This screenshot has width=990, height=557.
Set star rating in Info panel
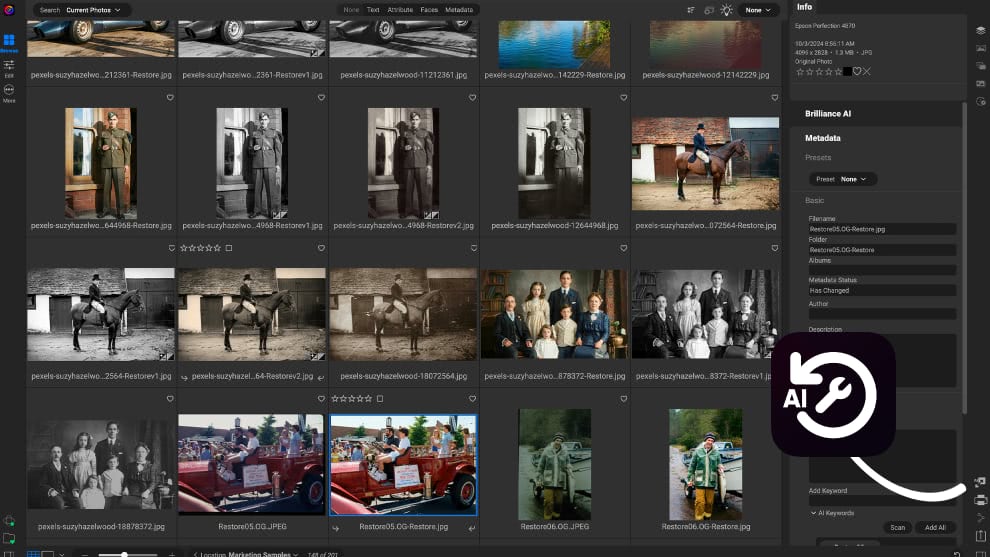tap(820, 71)
